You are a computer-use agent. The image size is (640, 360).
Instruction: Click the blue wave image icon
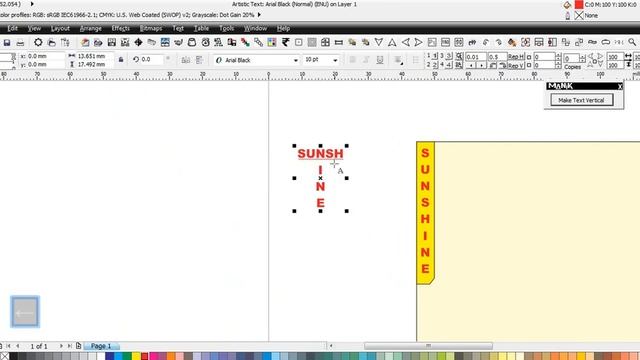[165, 42]
